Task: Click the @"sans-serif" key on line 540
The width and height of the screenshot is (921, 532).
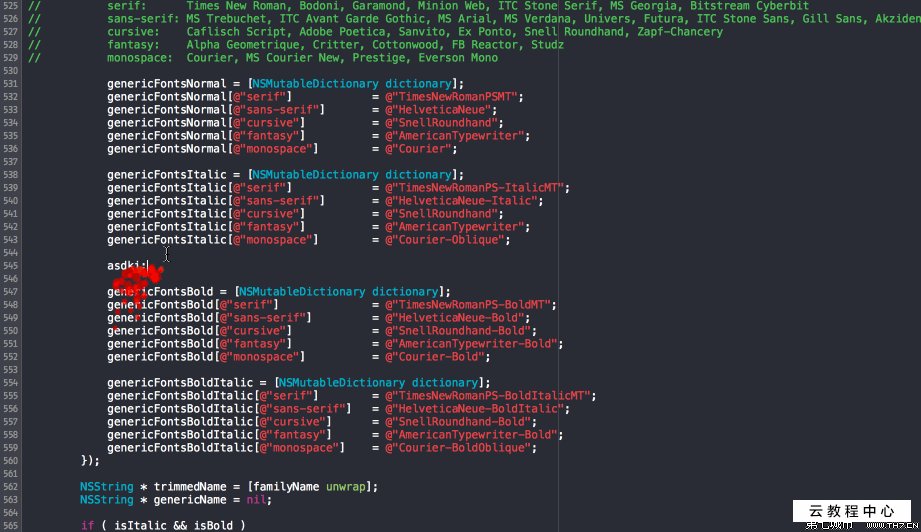Action: [x=275, y=200]
